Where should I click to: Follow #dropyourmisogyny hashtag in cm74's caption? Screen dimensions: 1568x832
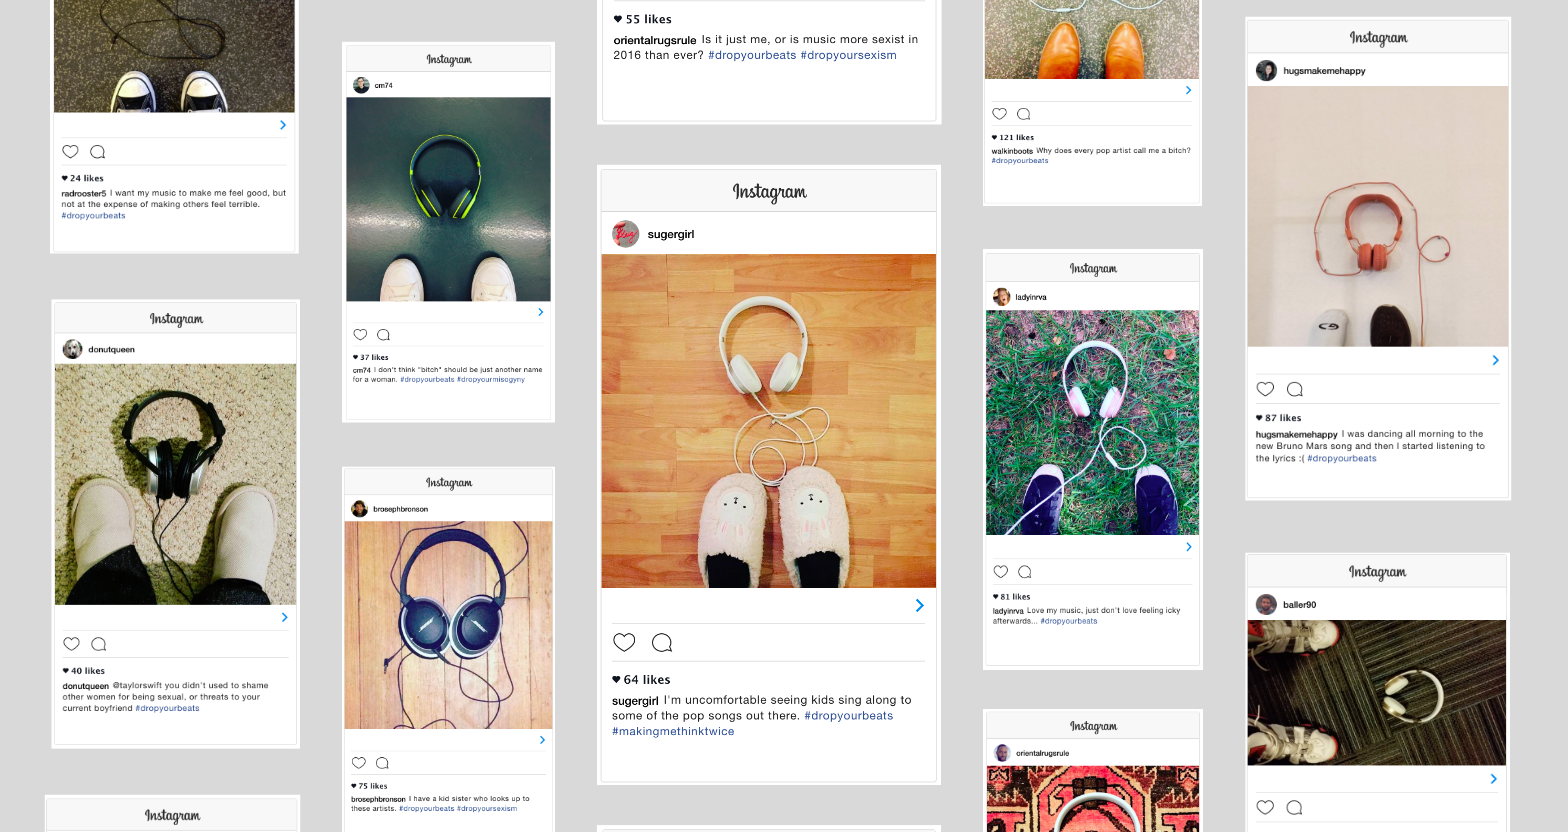pos(491,380)
